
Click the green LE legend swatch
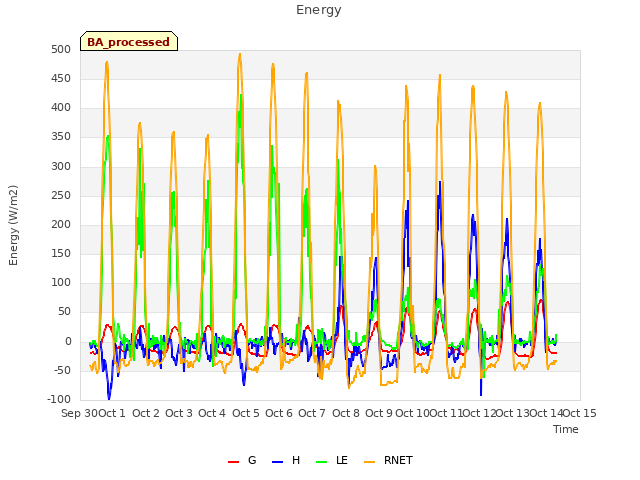tap(322, 462)
